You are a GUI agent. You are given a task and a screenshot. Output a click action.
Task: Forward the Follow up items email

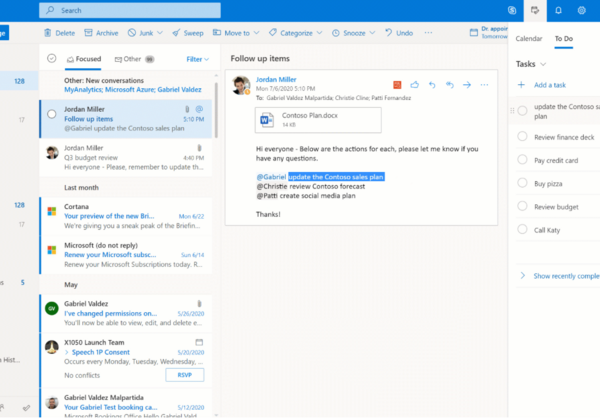467,85
